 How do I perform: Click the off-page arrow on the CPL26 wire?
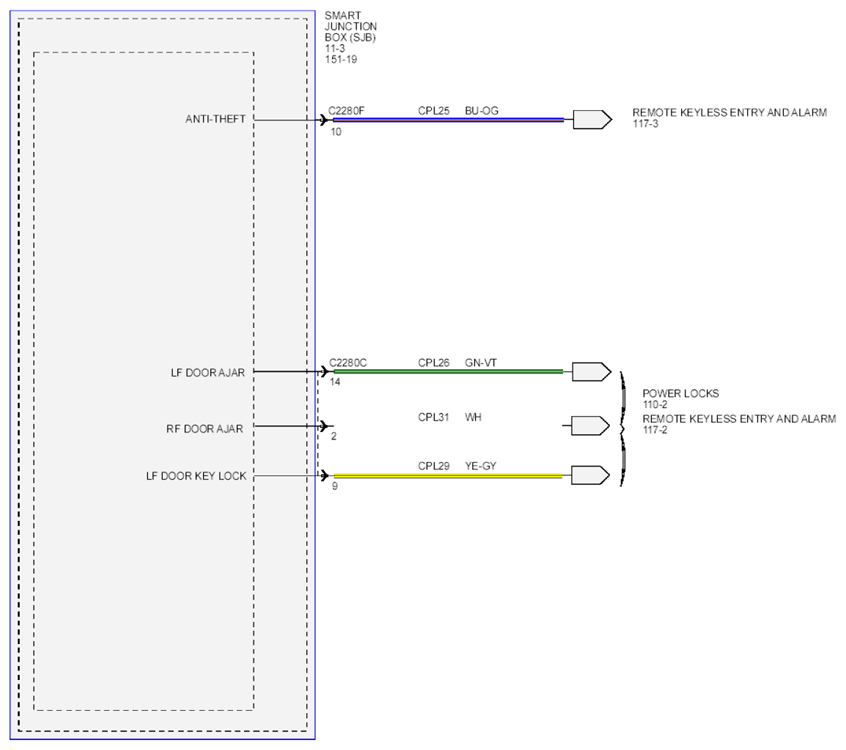pos(591,372)
